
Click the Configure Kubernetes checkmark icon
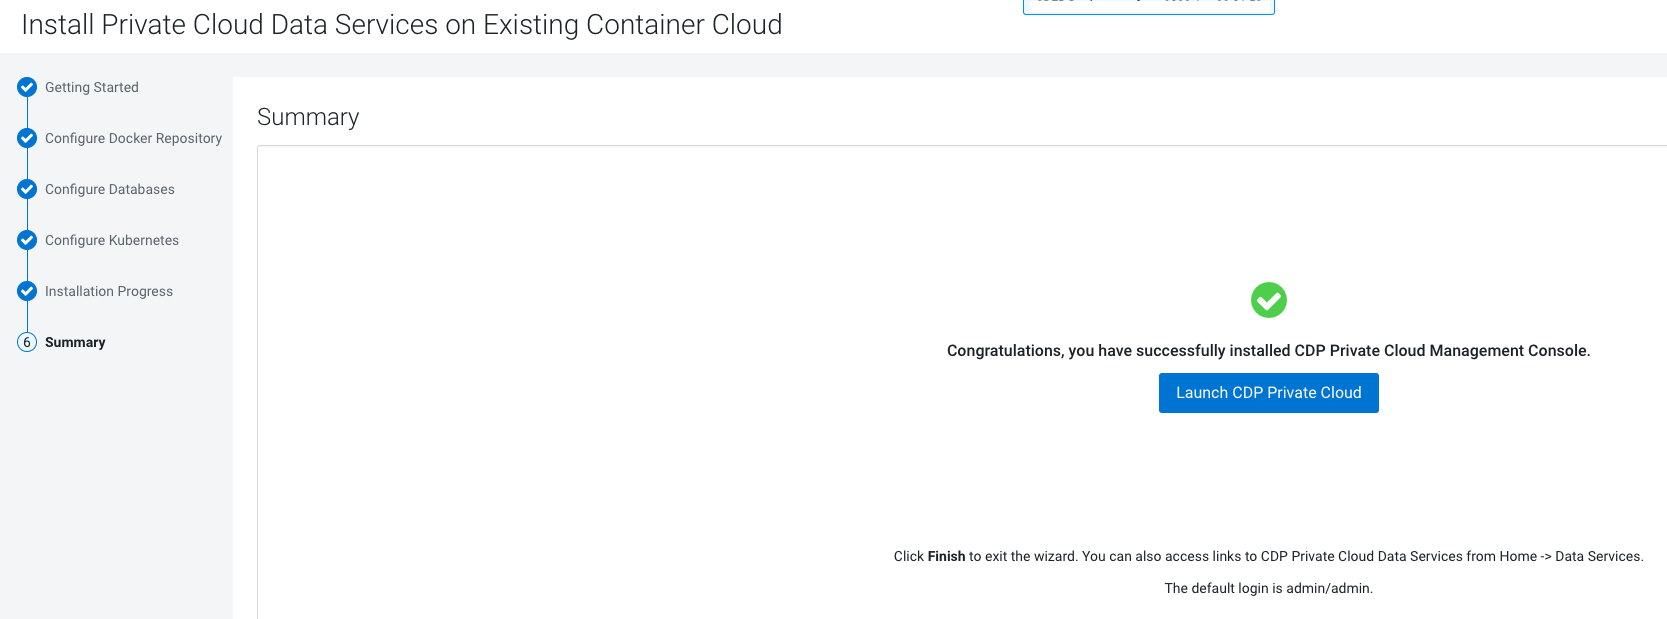pos(27,240)
